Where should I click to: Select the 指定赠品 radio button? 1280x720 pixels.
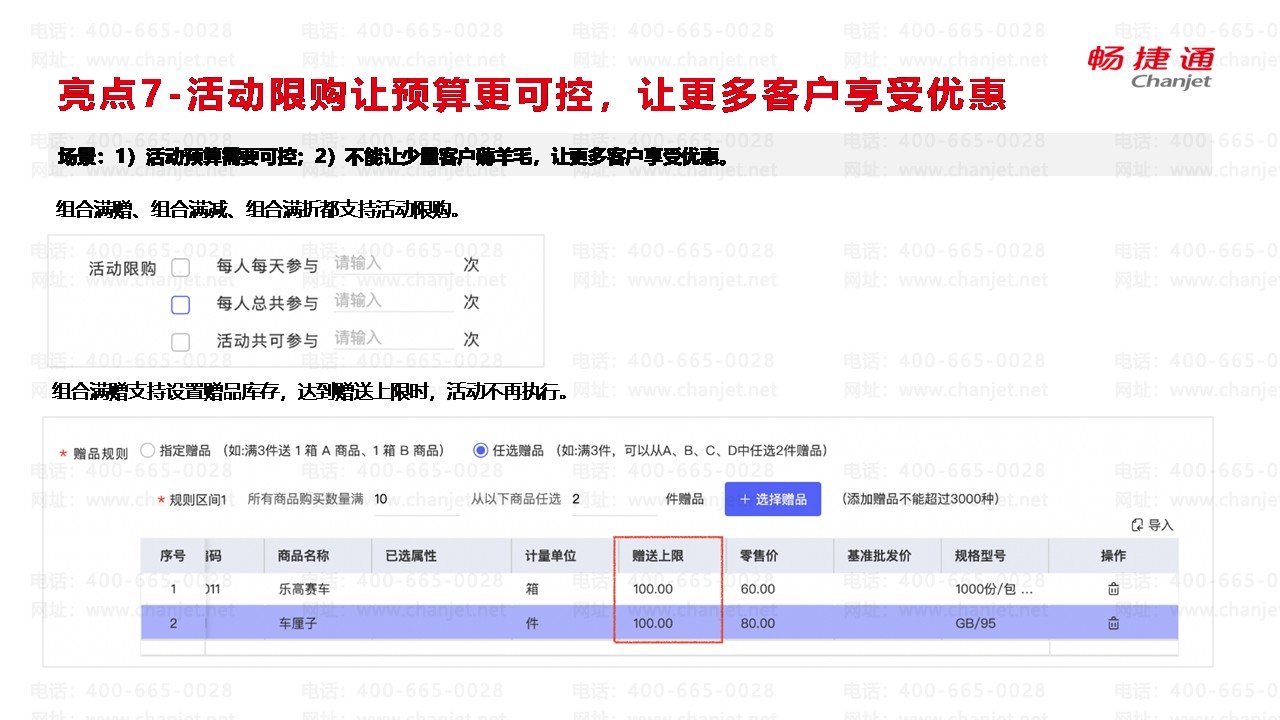click(x=148, y=451)
